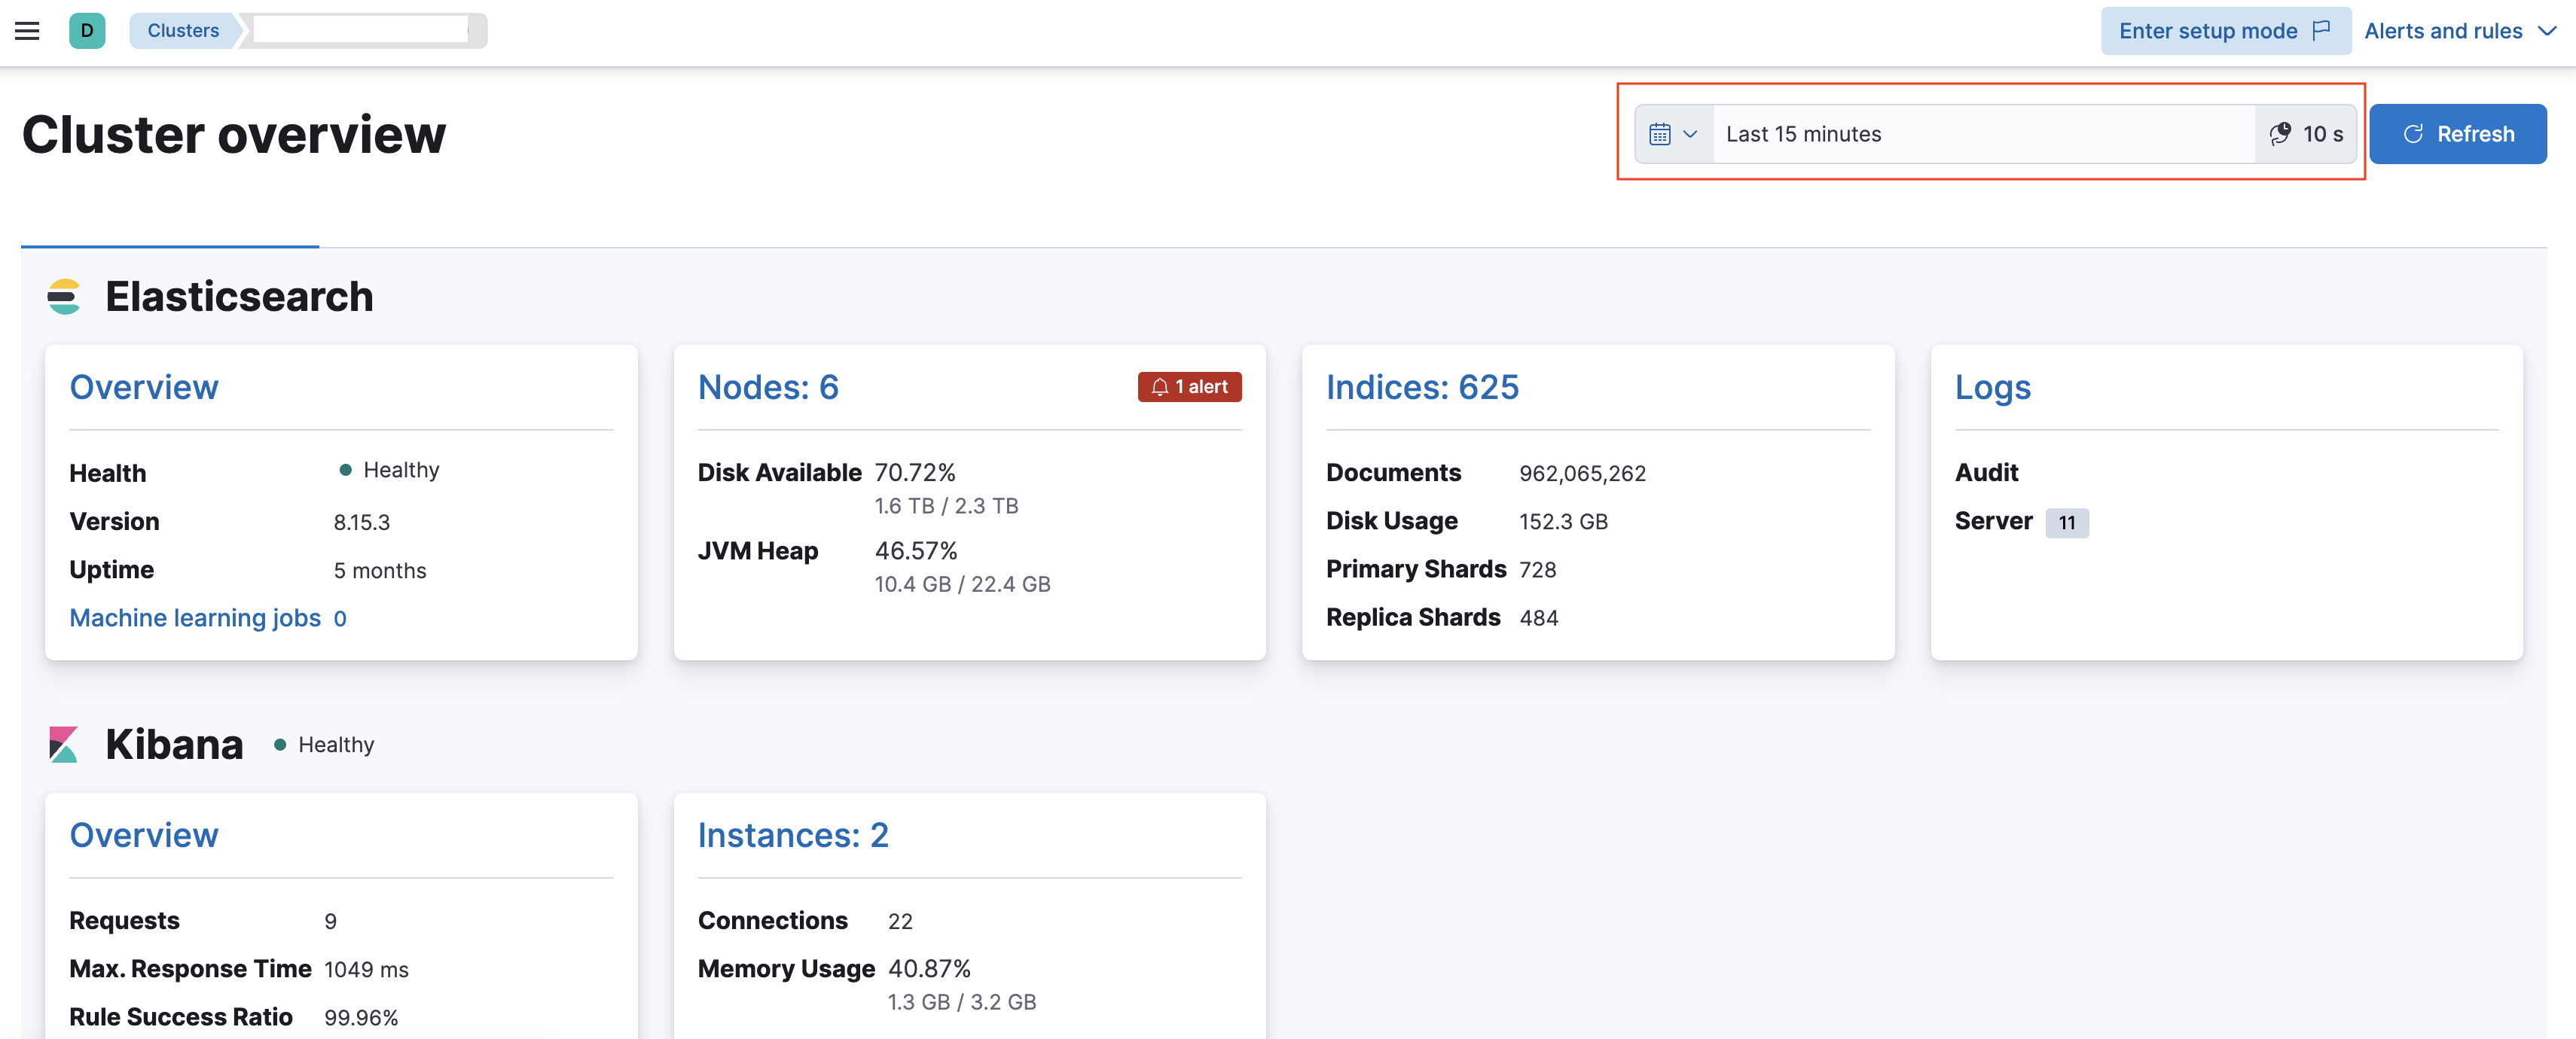Open the Elasticsearch Overview link
The image size is (2576, 1039).
click(x=144, y=388)
